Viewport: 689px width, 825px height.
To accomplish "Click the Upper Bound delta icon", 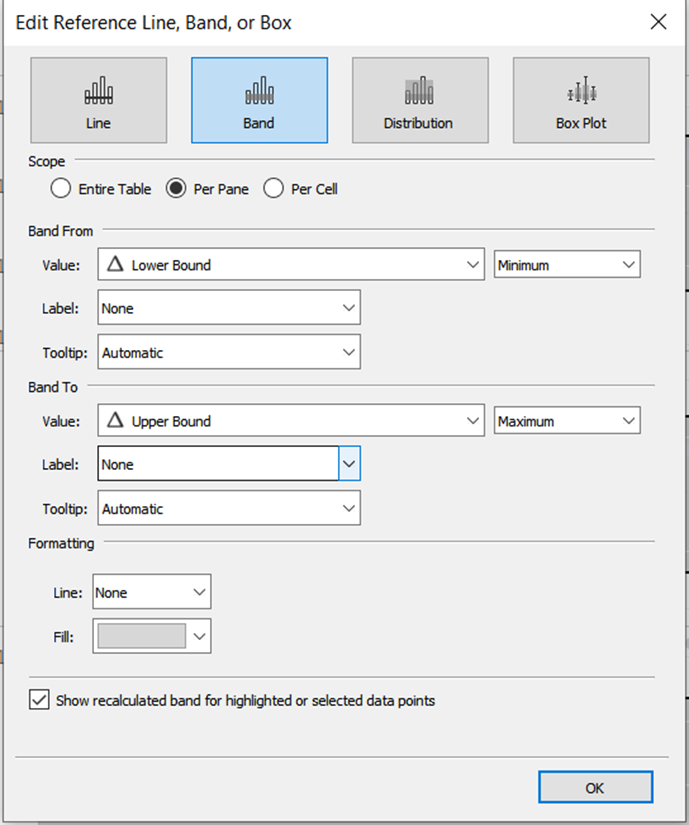I will (115, 421).
